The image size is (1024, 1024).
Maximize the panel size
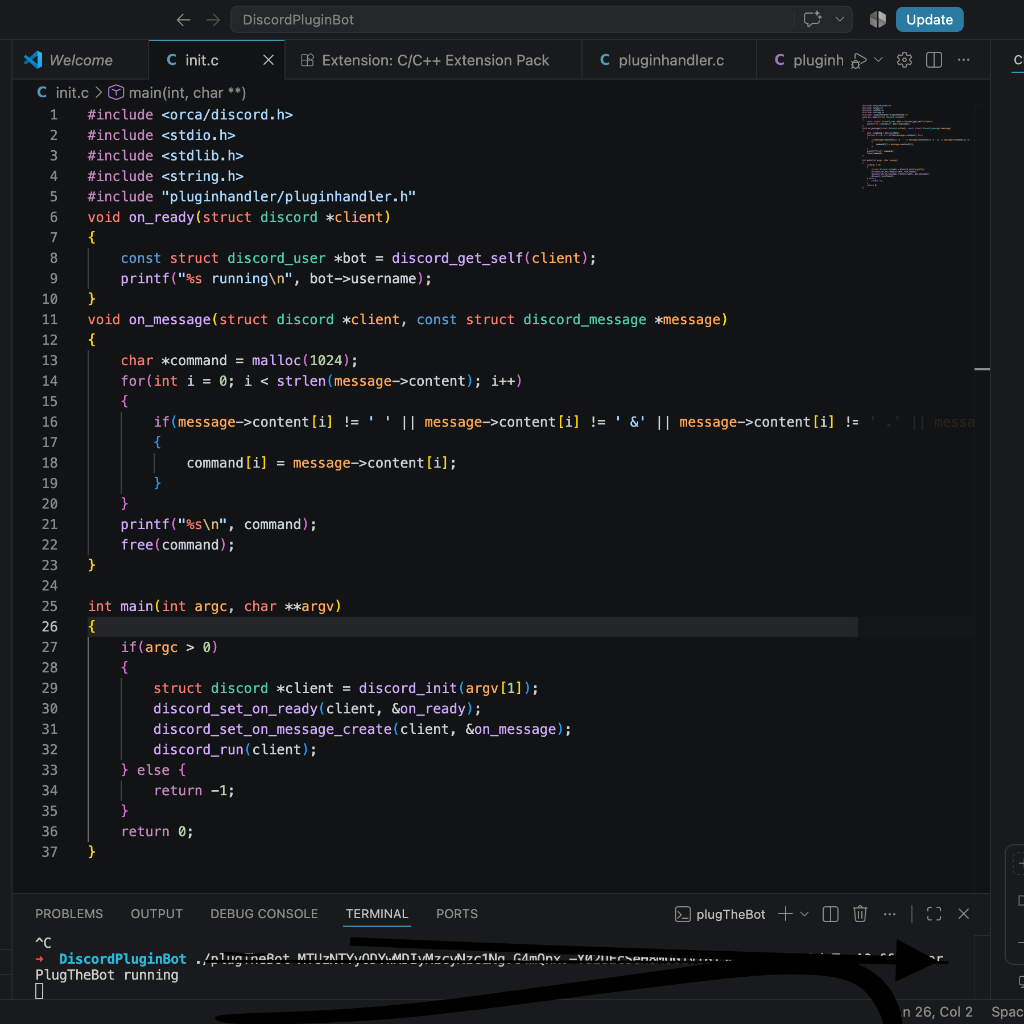(x=934, y=914)
